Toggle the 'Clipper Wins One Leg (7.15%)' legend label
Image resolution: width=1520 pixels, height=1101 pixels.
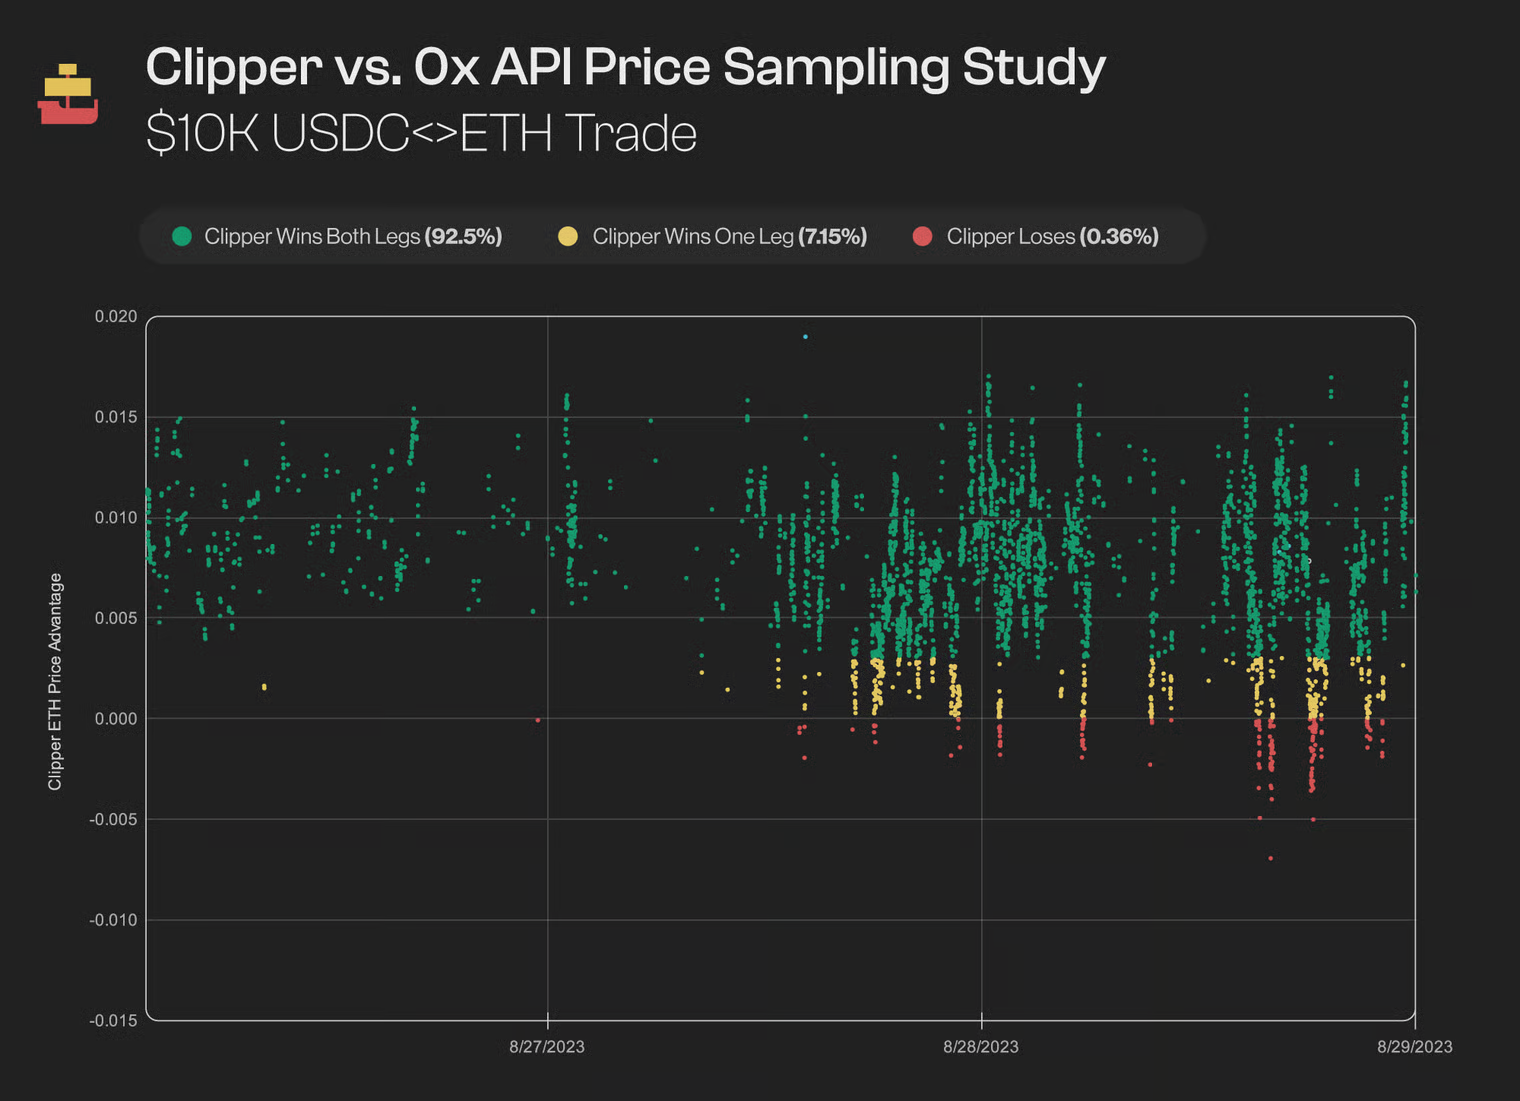(729, 237)
